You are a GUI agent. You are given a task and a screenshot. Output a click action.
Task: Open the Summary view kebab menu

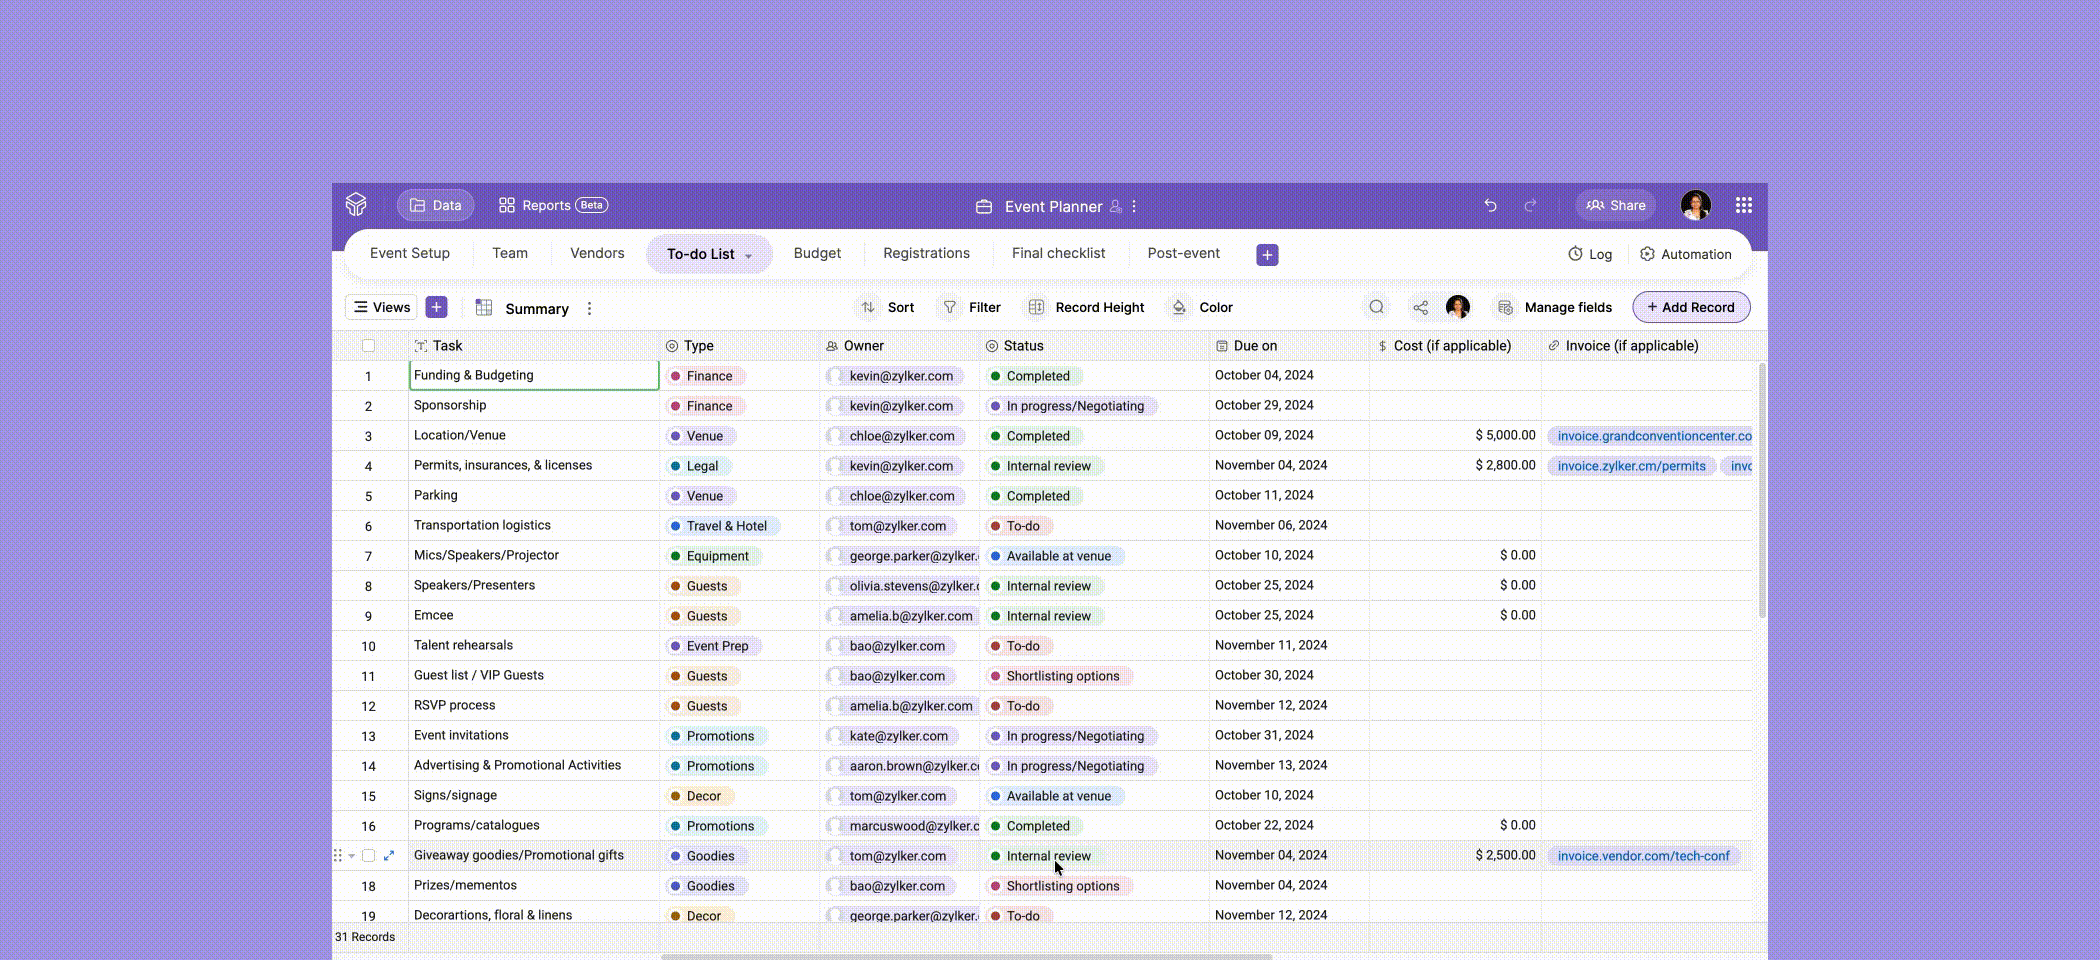point(589,308)
